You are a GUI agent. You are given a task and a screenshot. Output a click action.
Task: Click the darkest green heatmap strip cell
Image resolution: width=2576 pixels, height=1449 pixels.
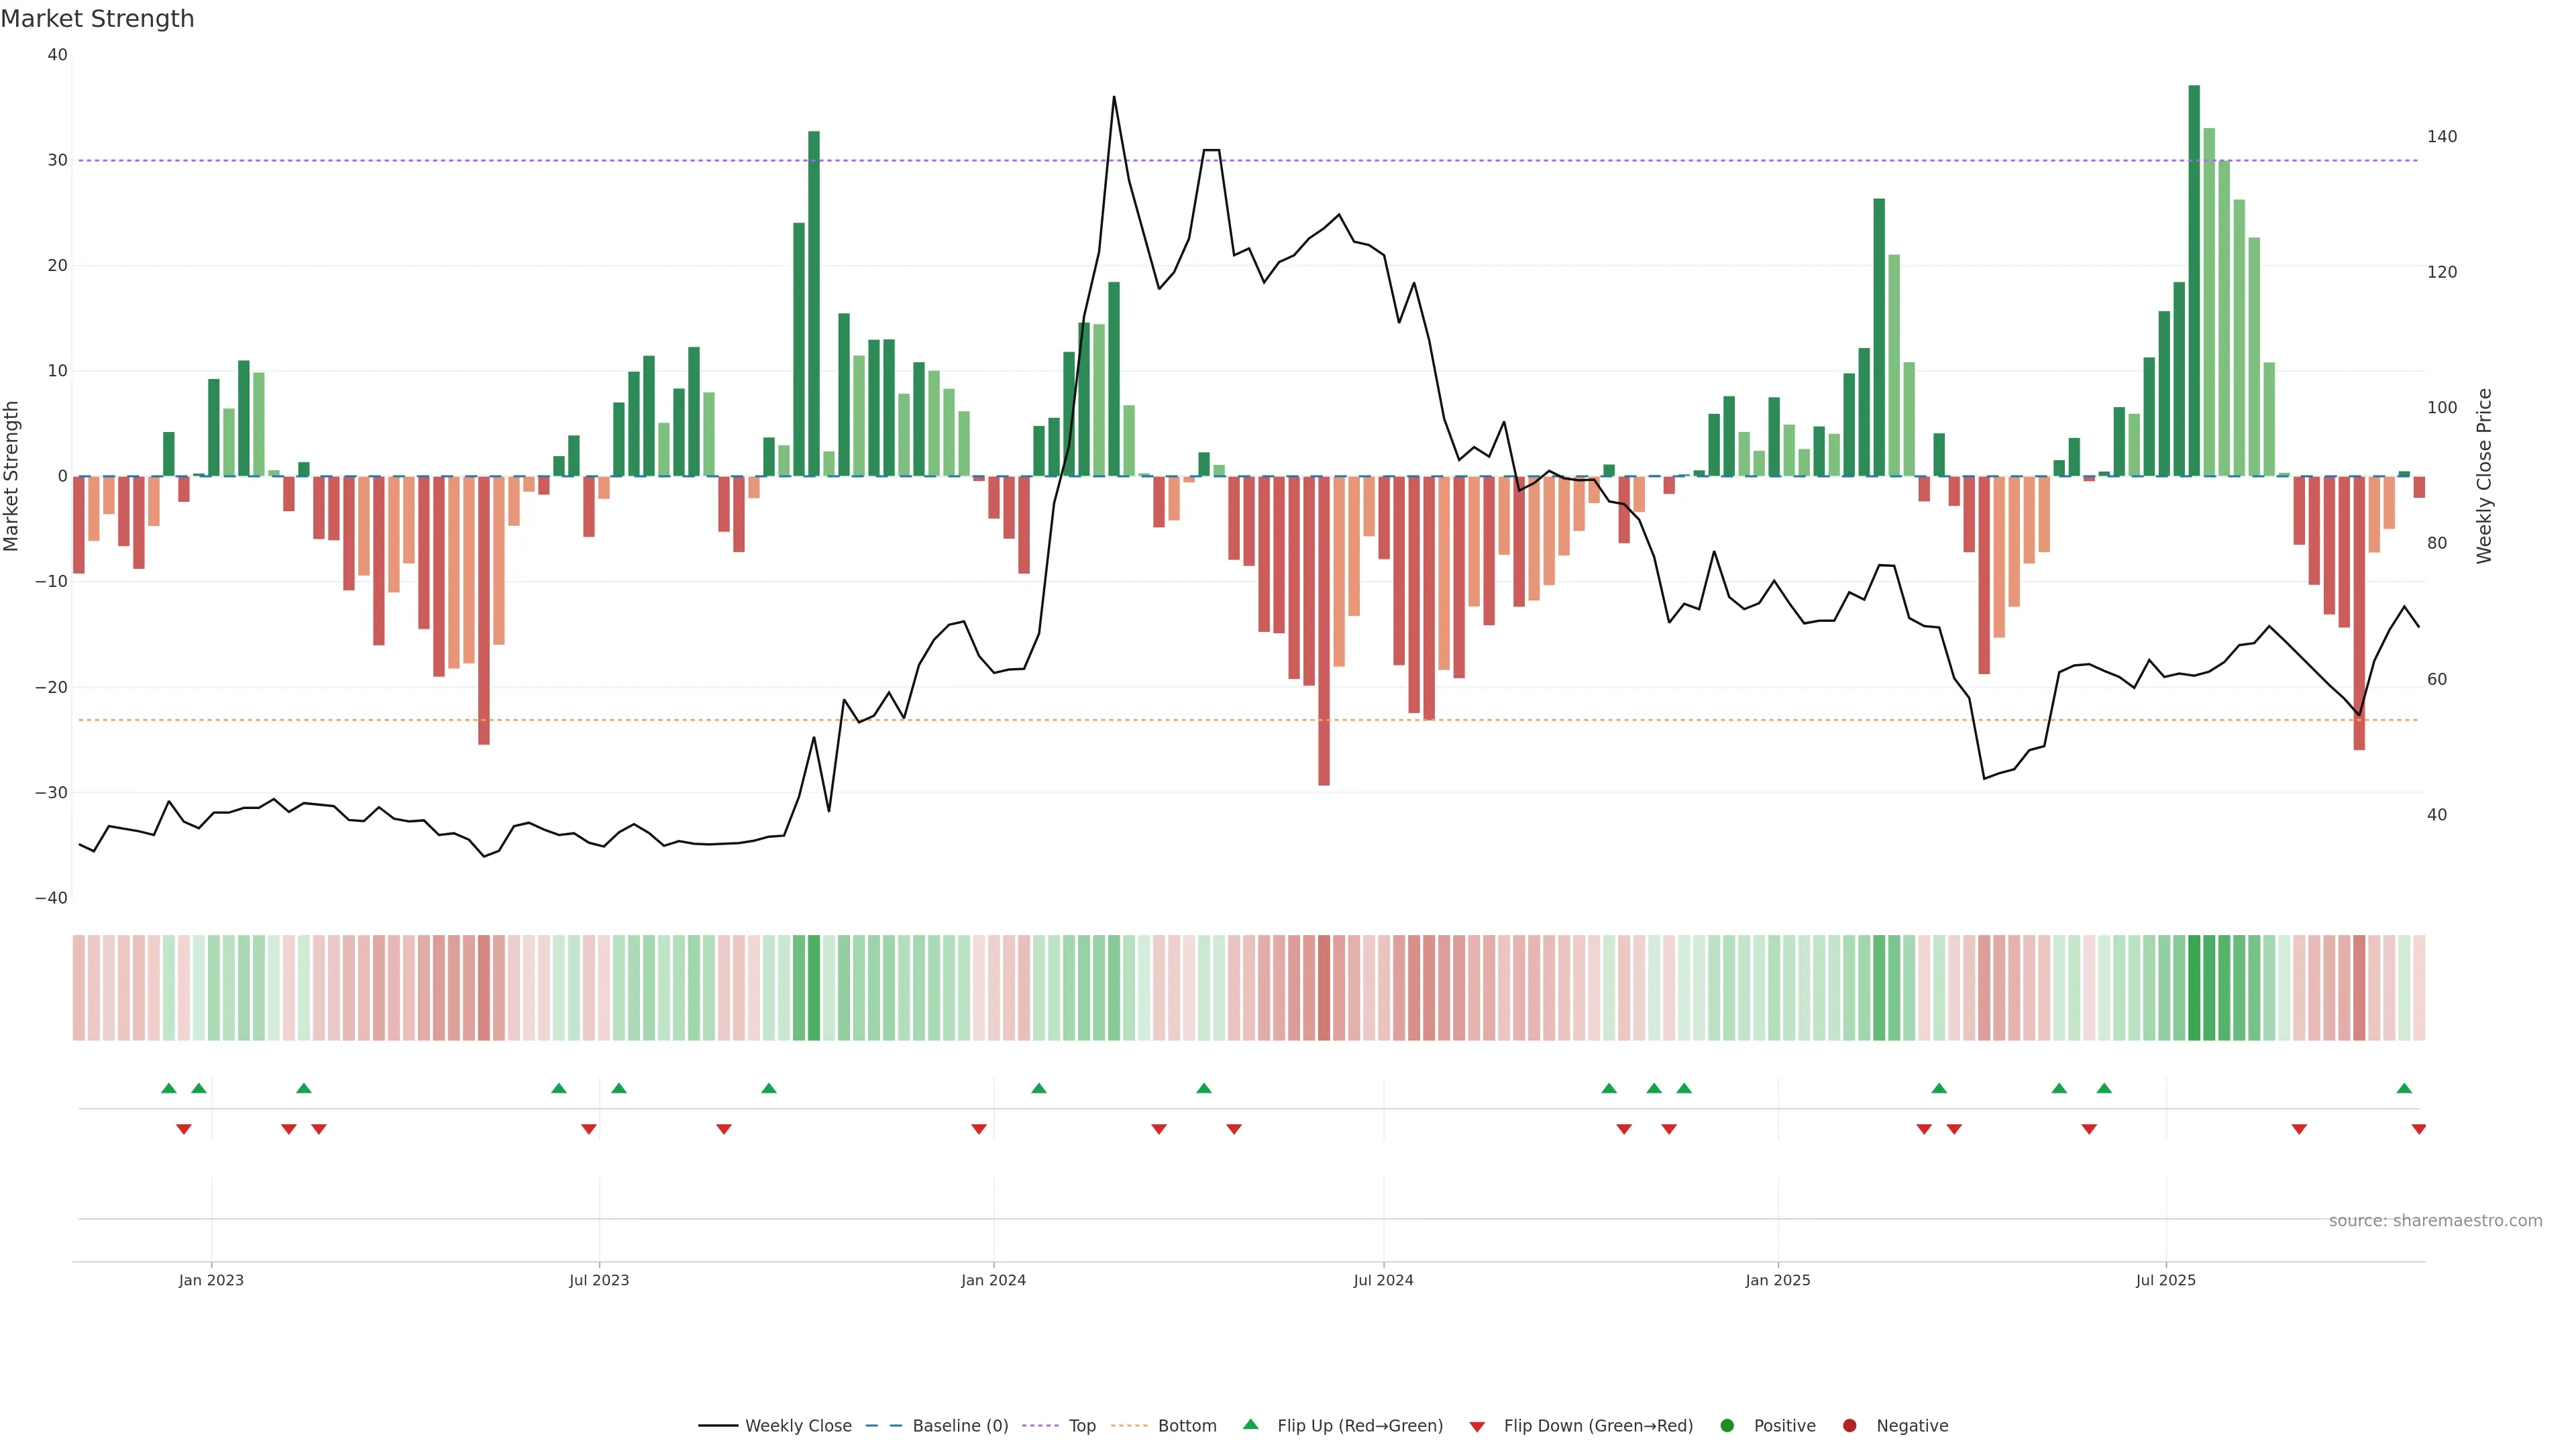click(x=2194, y=988)
